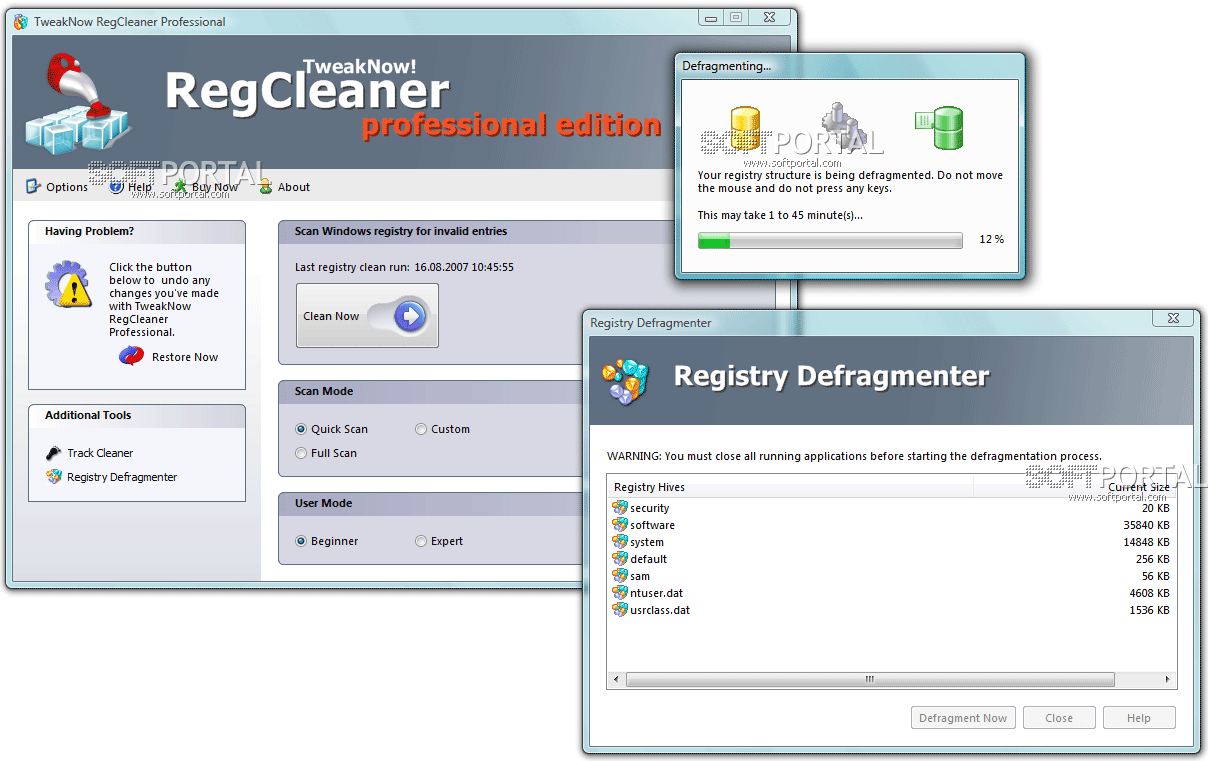Click the yellow database icon in Defragmenting dialog
The height and width of the screenshot is (761, 1208).
tap(744, 126)
